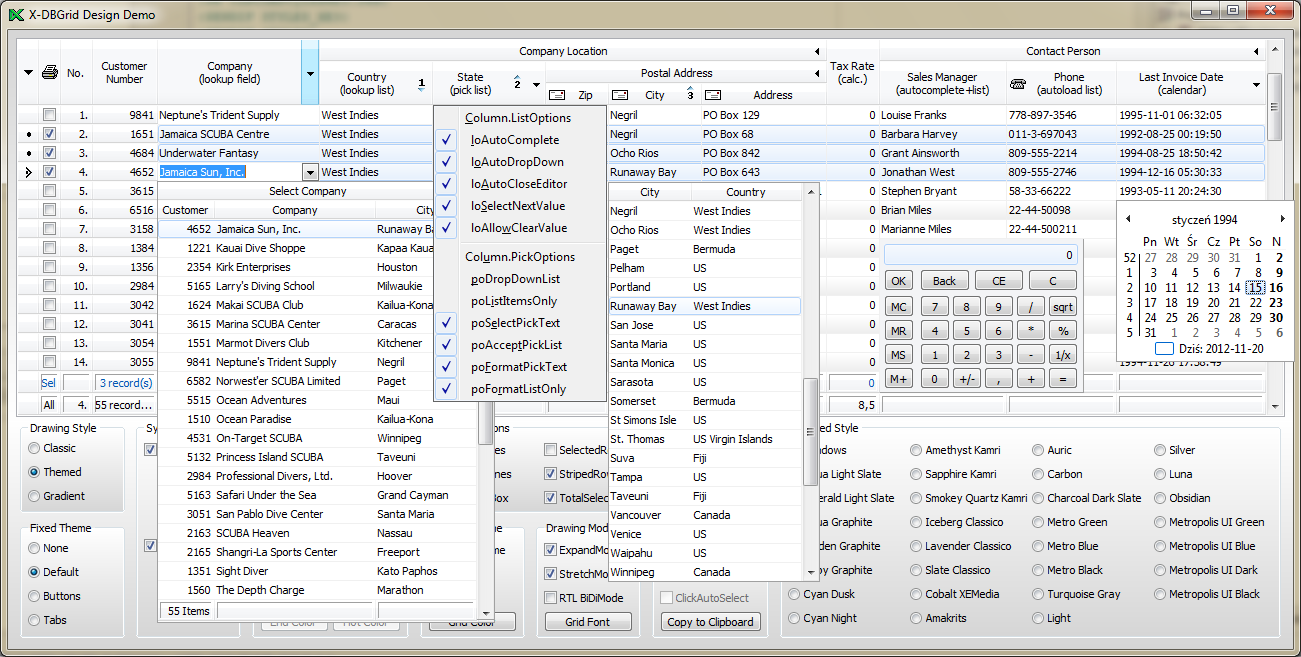Image resolution: width=1301 pixels, height=657 pixels.
Task: Collapse the Company Location column band
Action: click(x=818, y=52)
